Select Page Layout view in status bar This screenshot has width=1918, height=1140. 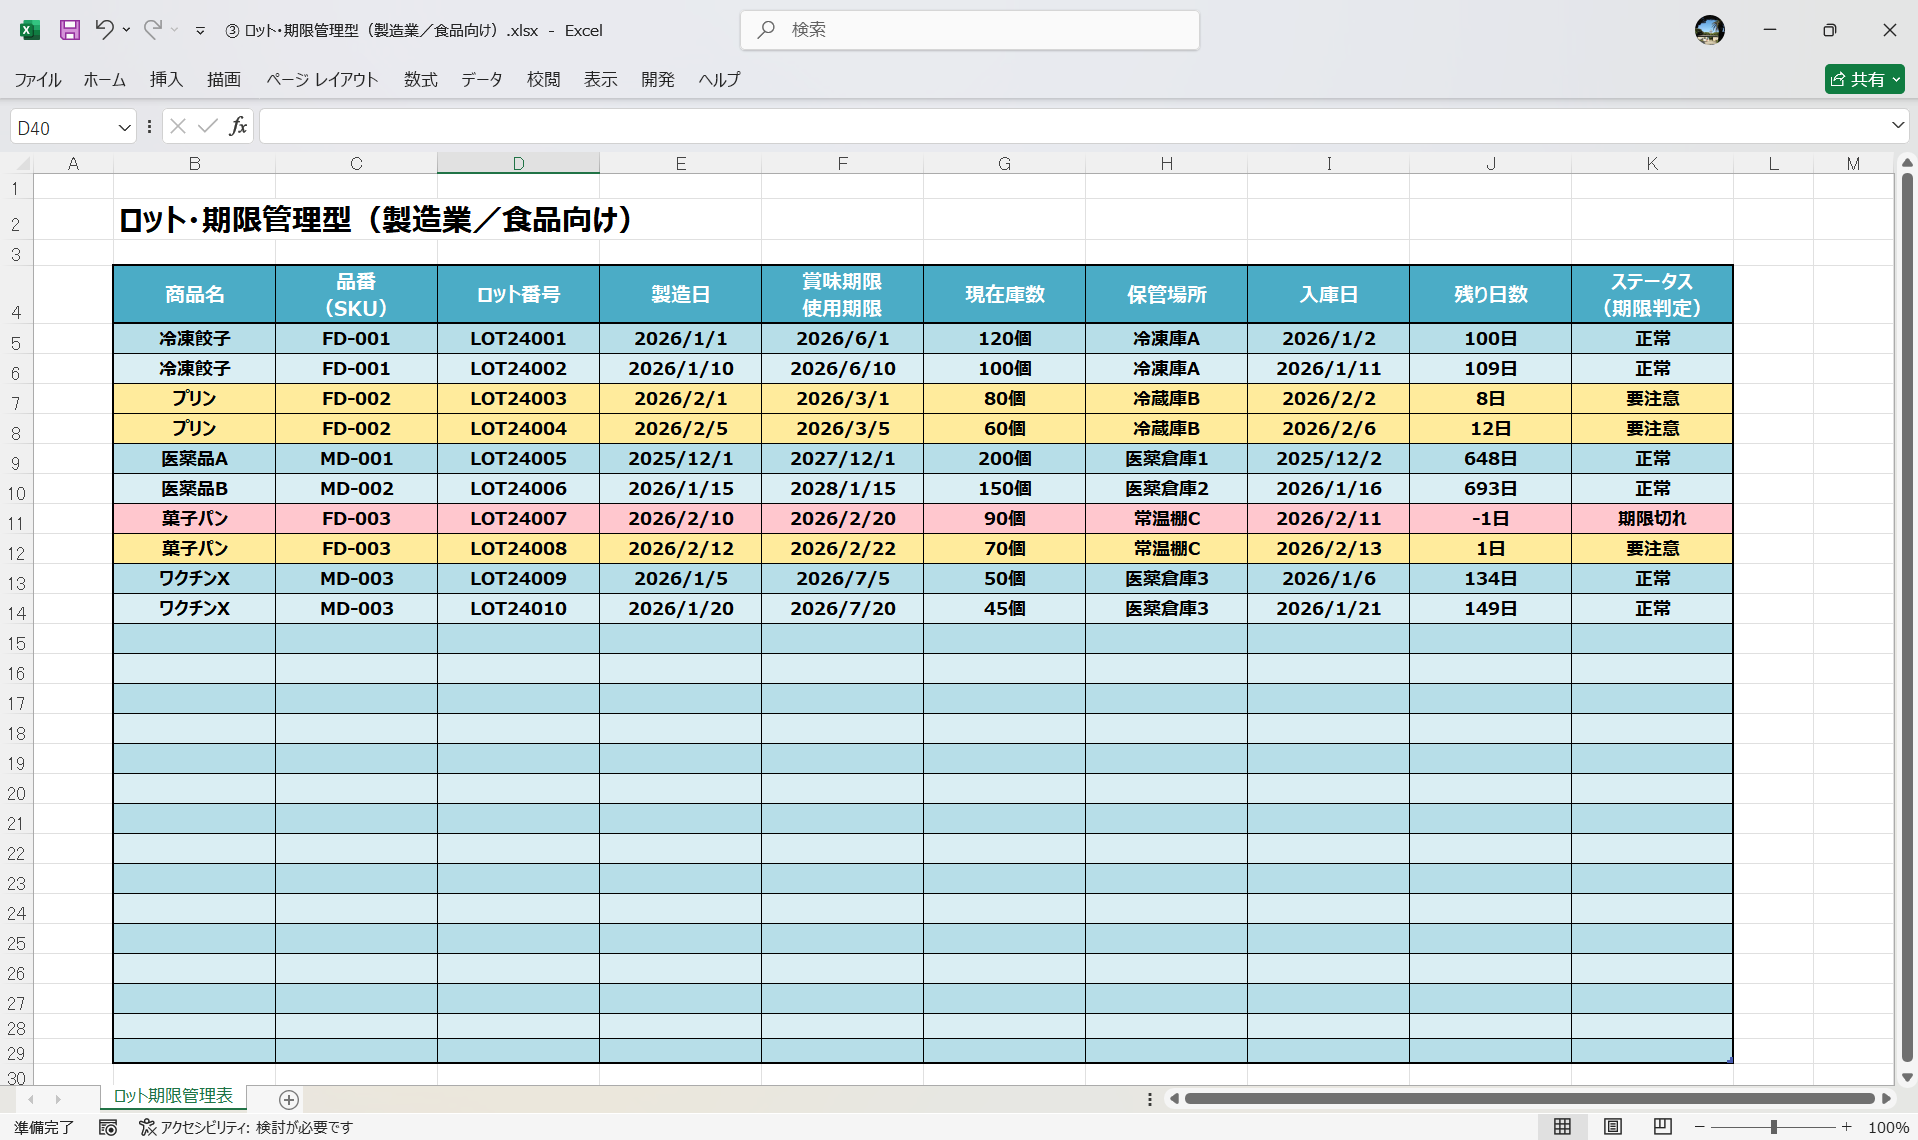point(1613,1127)
